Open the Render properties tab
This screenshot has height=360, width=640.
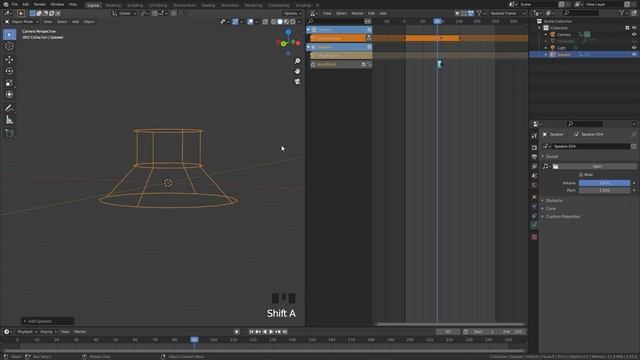534,147
